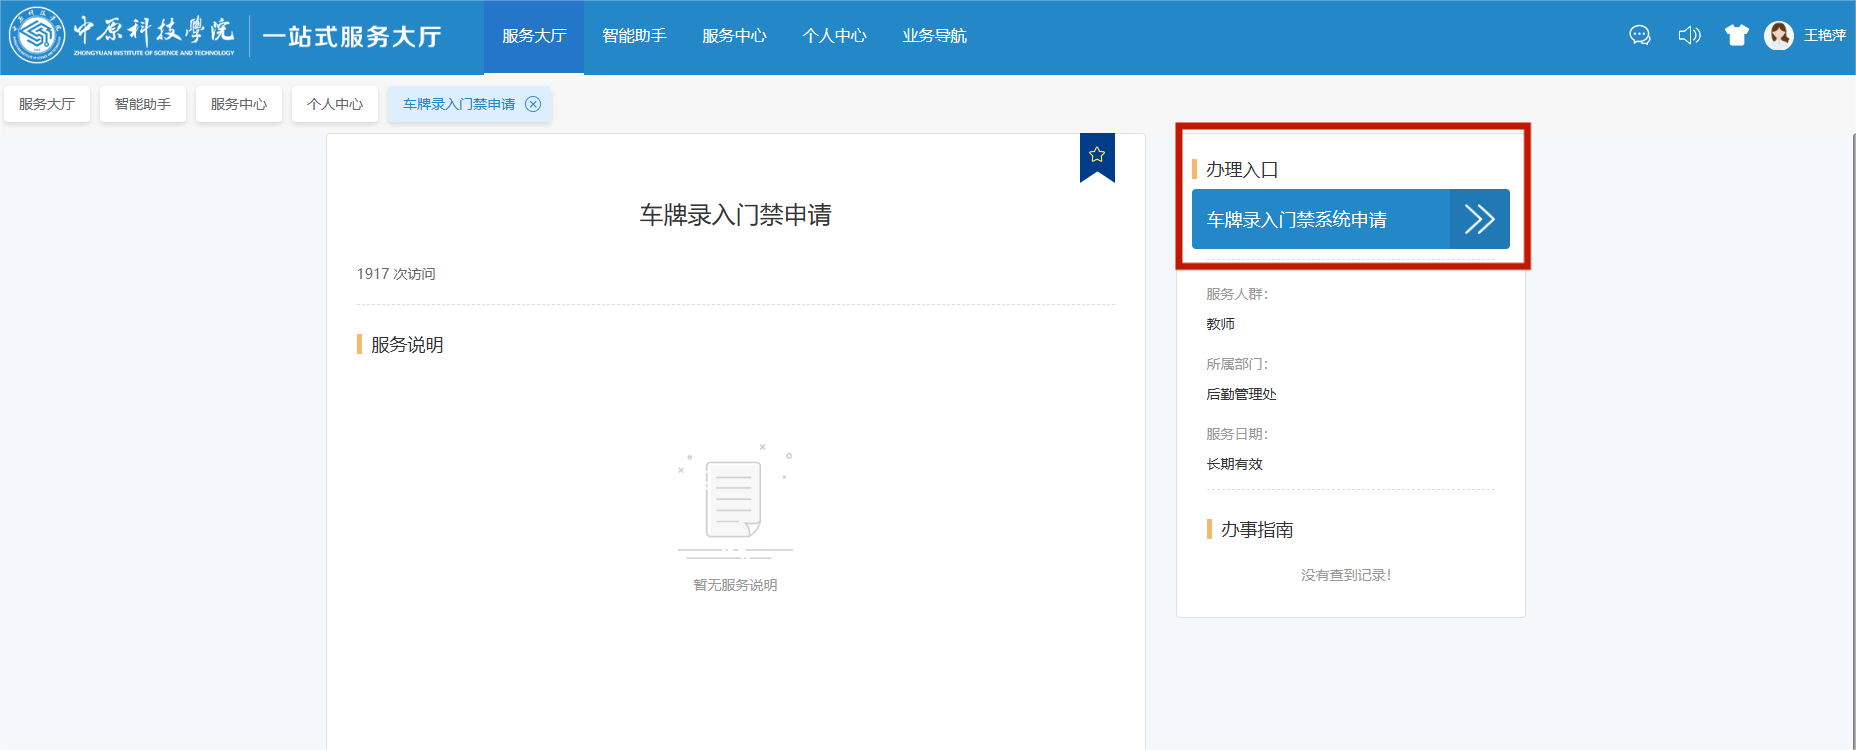Open 个人中心 in top navigation
Image resolution: width=1856 pixels, height=750 pixels.
pyautogui.click(x=834, y=36)
